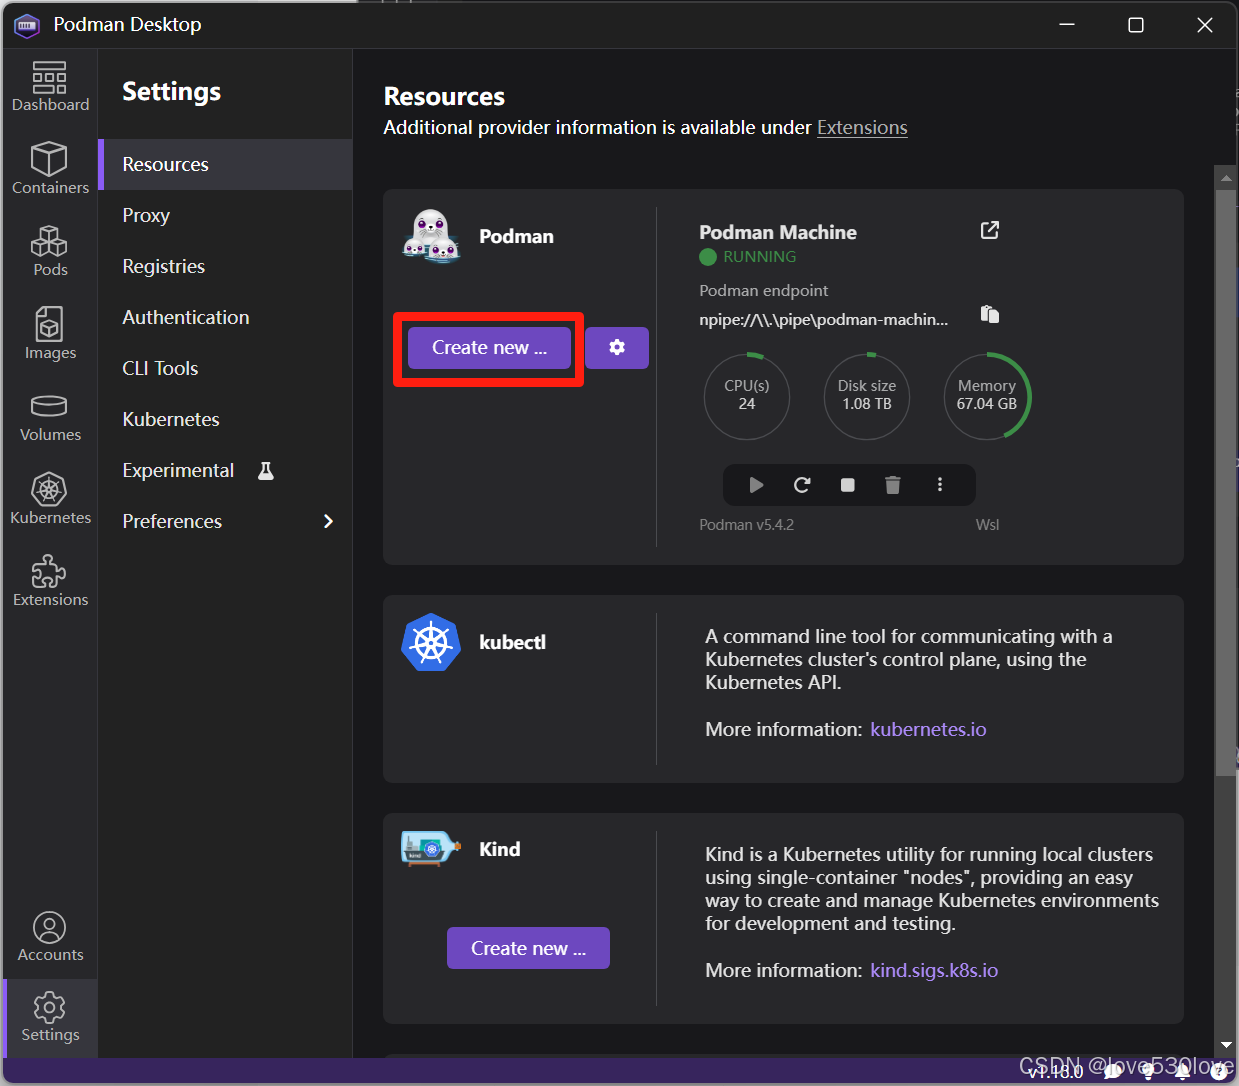Click the scrollbar down arrow
Screen dimensions: 1239x1086
1226,1045
